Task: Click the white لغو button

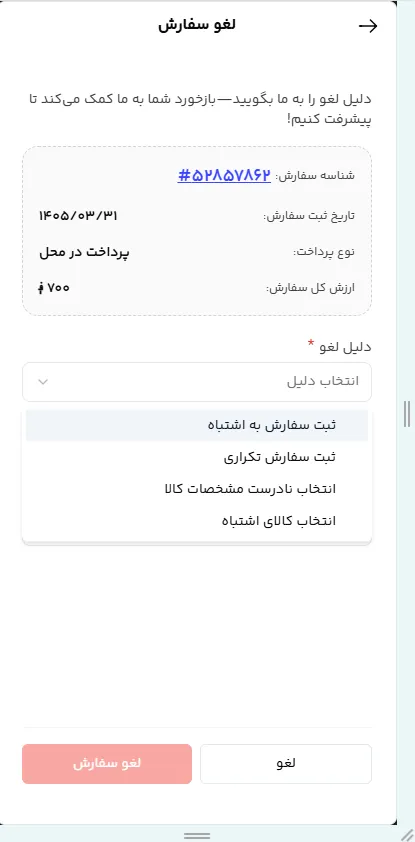Action: click(286, 764)
